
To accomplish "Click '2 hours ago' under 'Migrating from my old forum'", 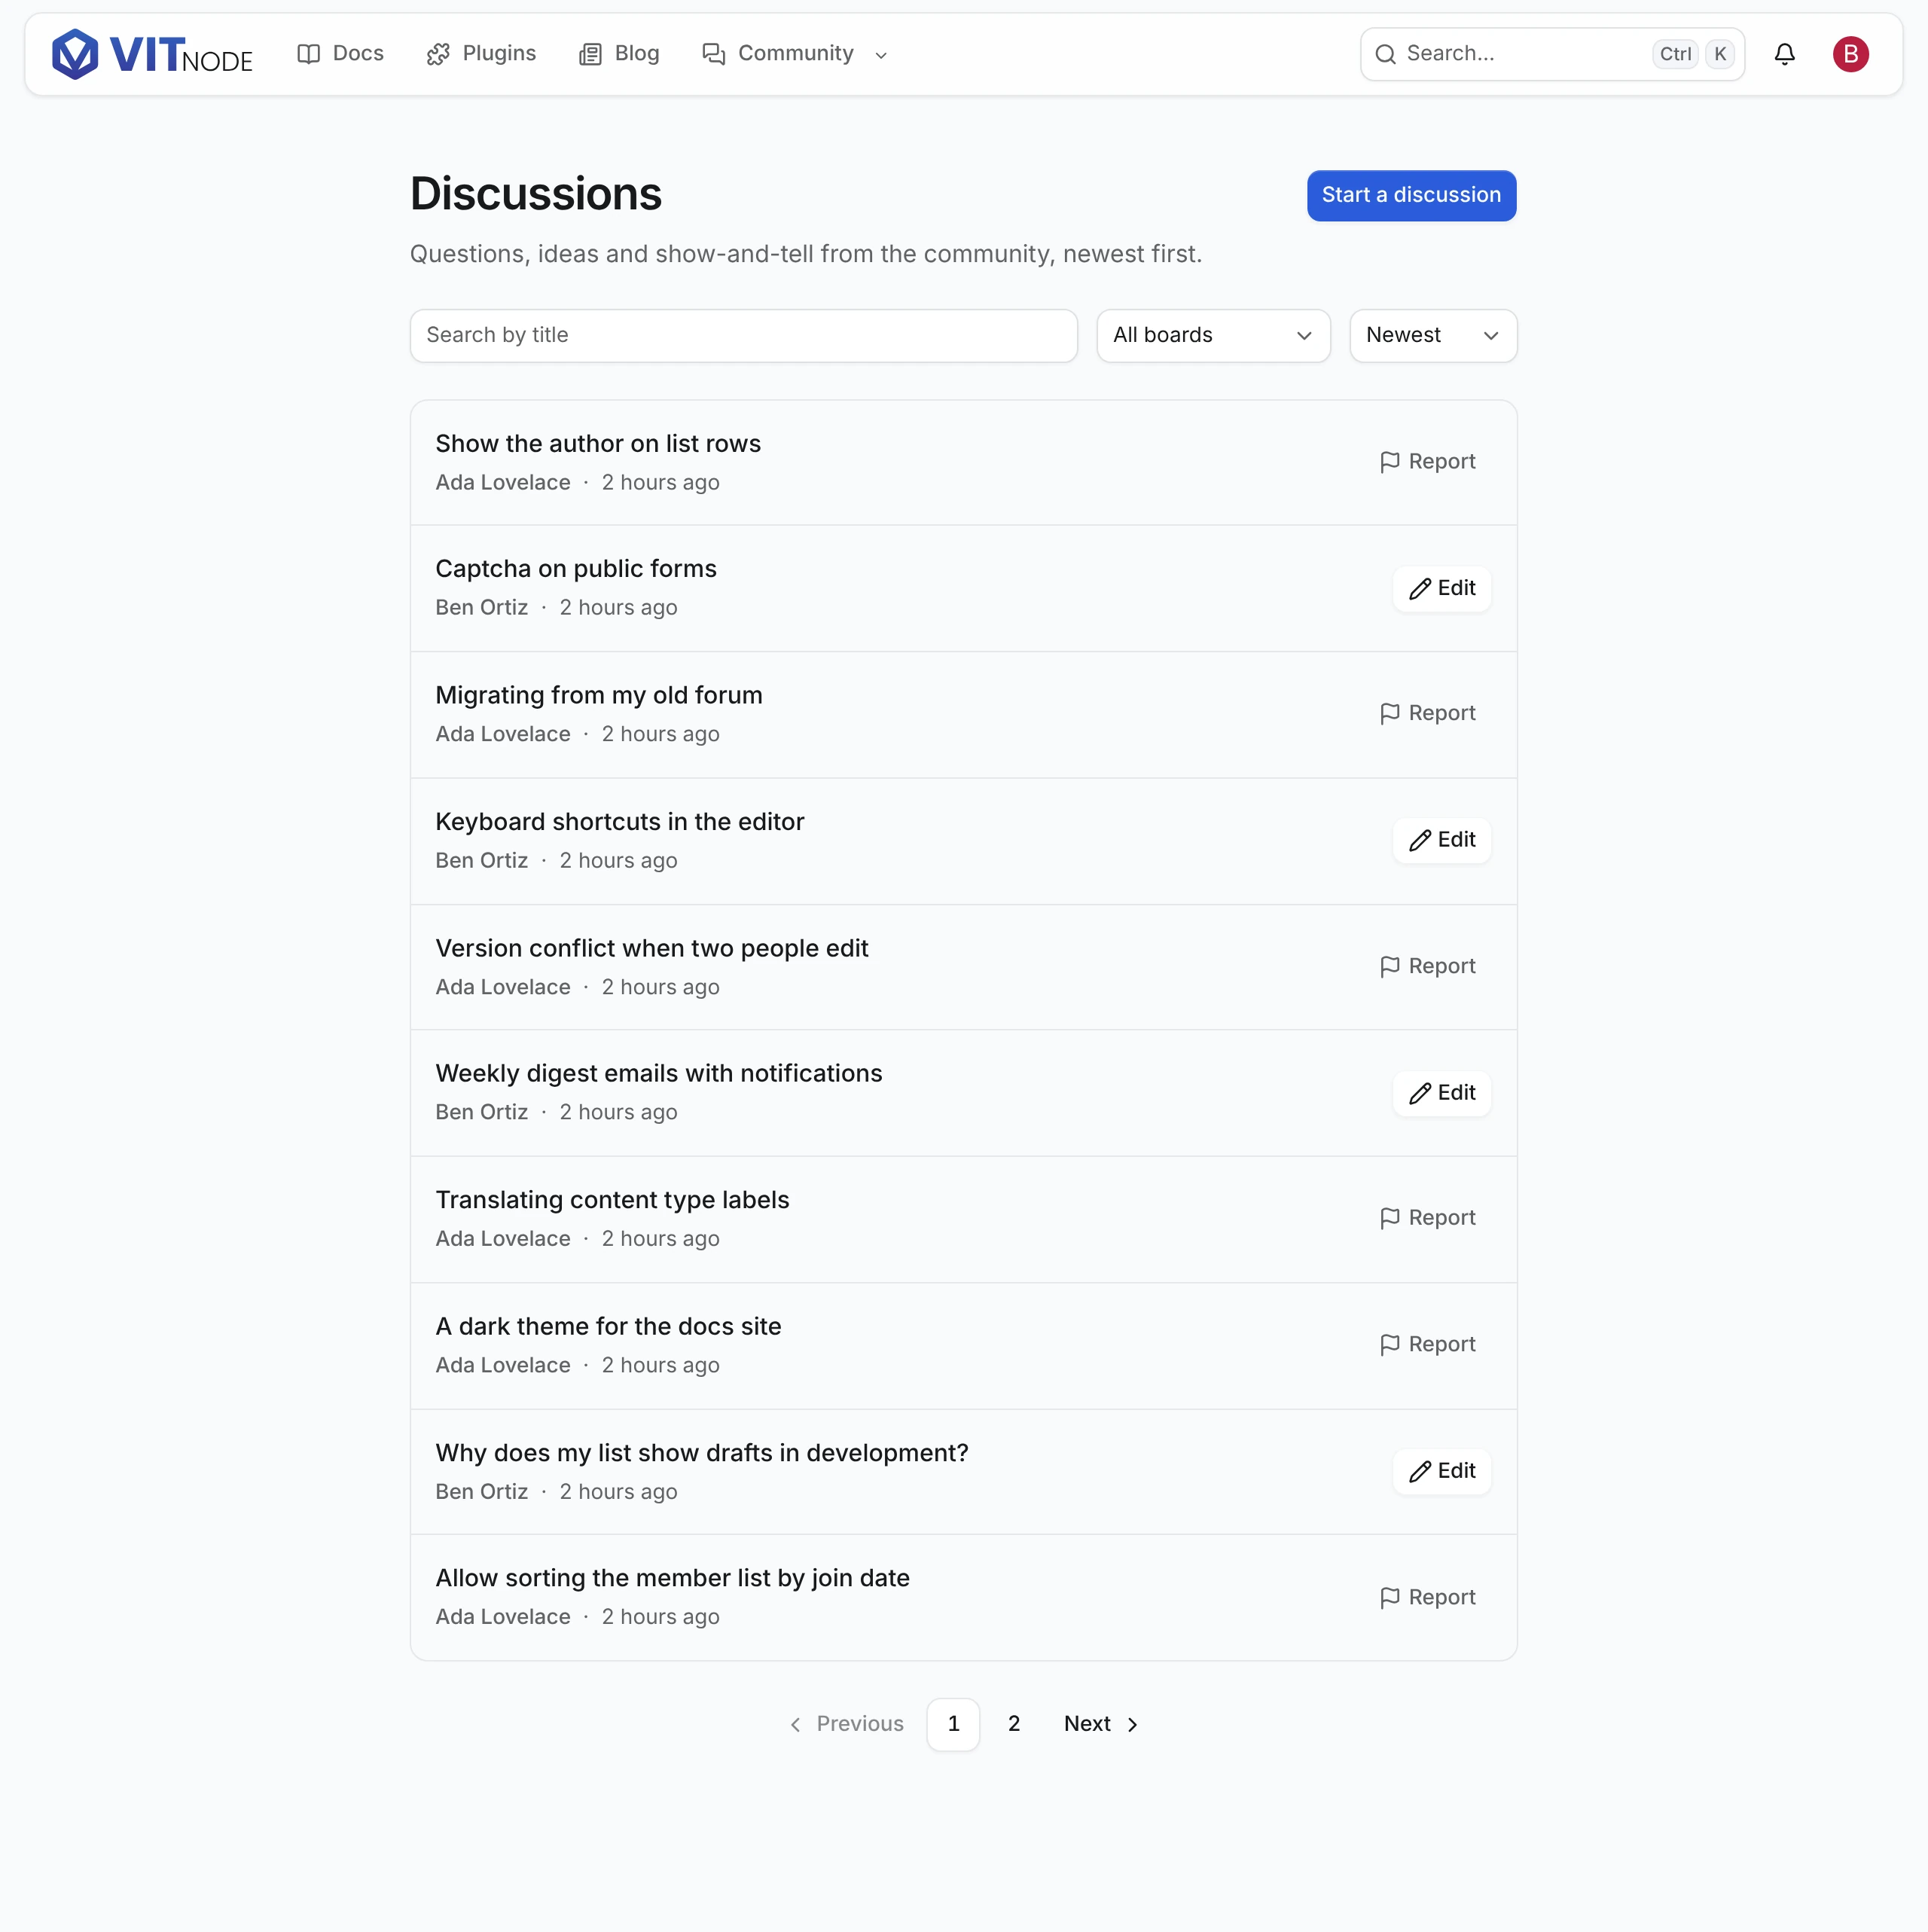I will [660, 734].
